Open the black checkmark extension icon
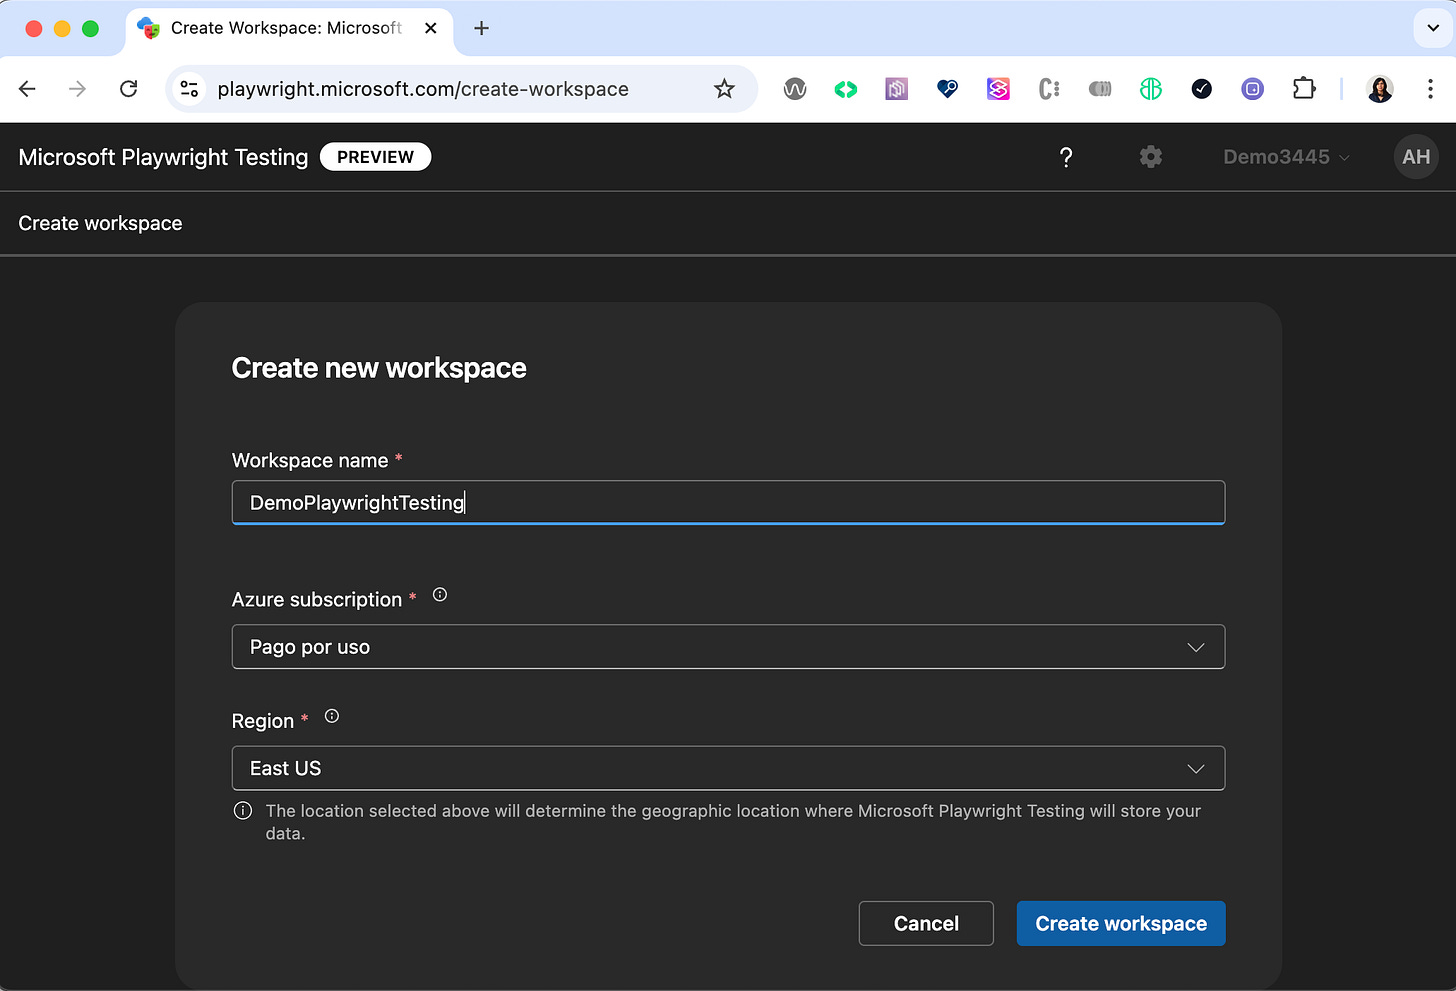This screenshot has width=1456, height=991. (1202, 89)
